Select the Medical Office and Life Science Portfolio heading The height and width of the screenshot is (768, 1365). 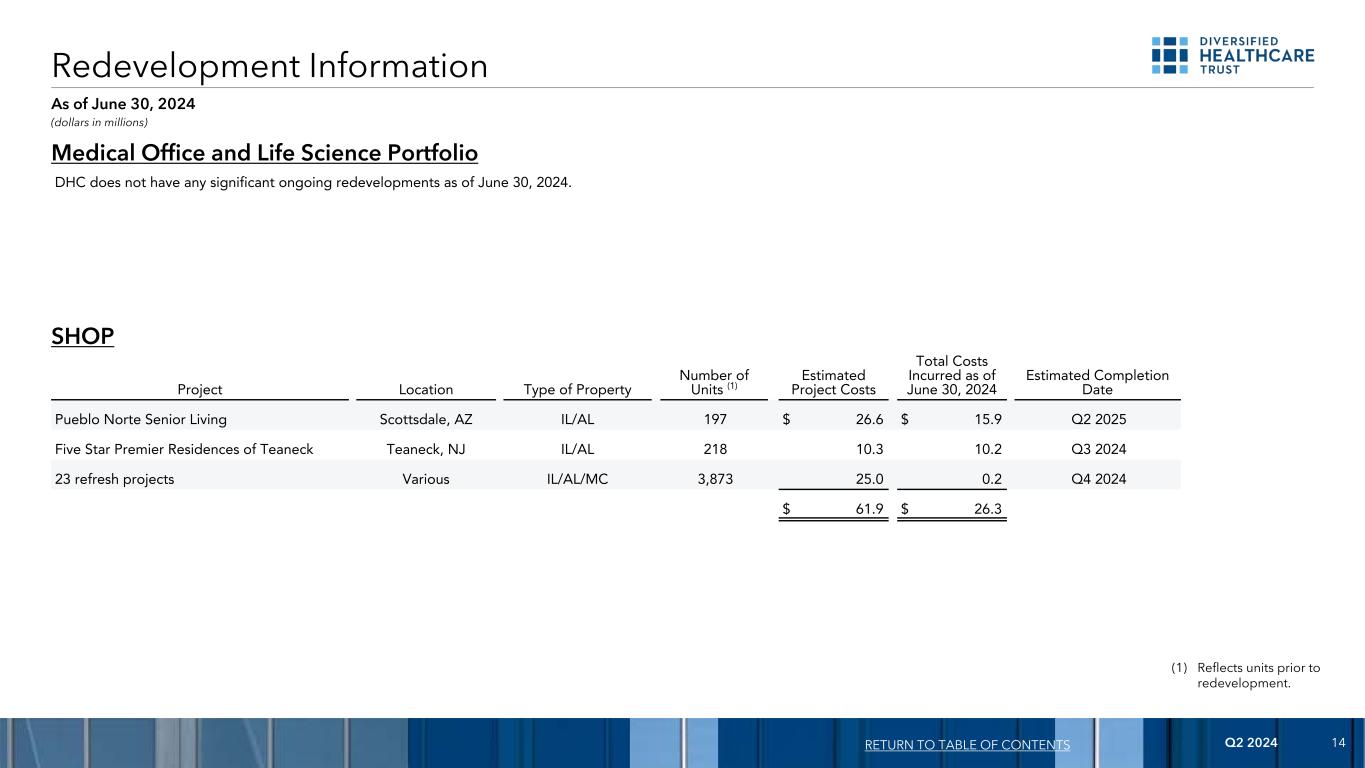click(264, 153)
